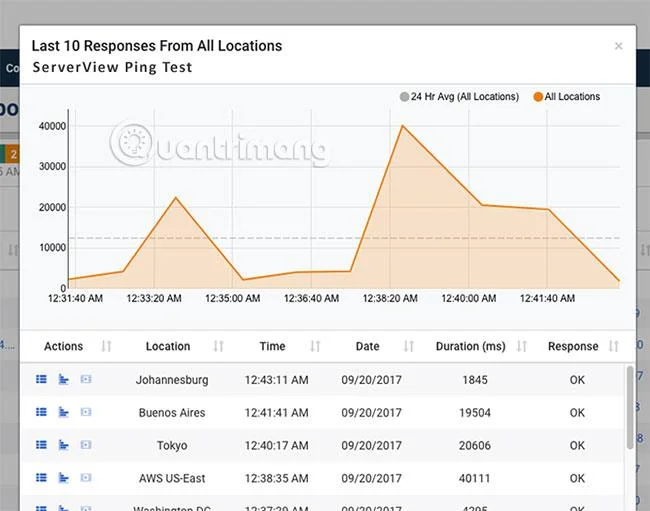Click the Time column header label
Screen dimensions: 650x511
pyautogui.click(x=272, y=346)
